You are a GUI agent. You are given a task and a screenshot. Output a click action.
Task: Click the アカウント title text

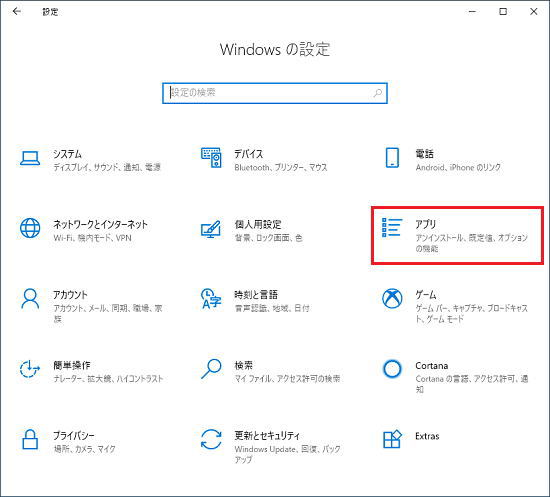[70, 295]
